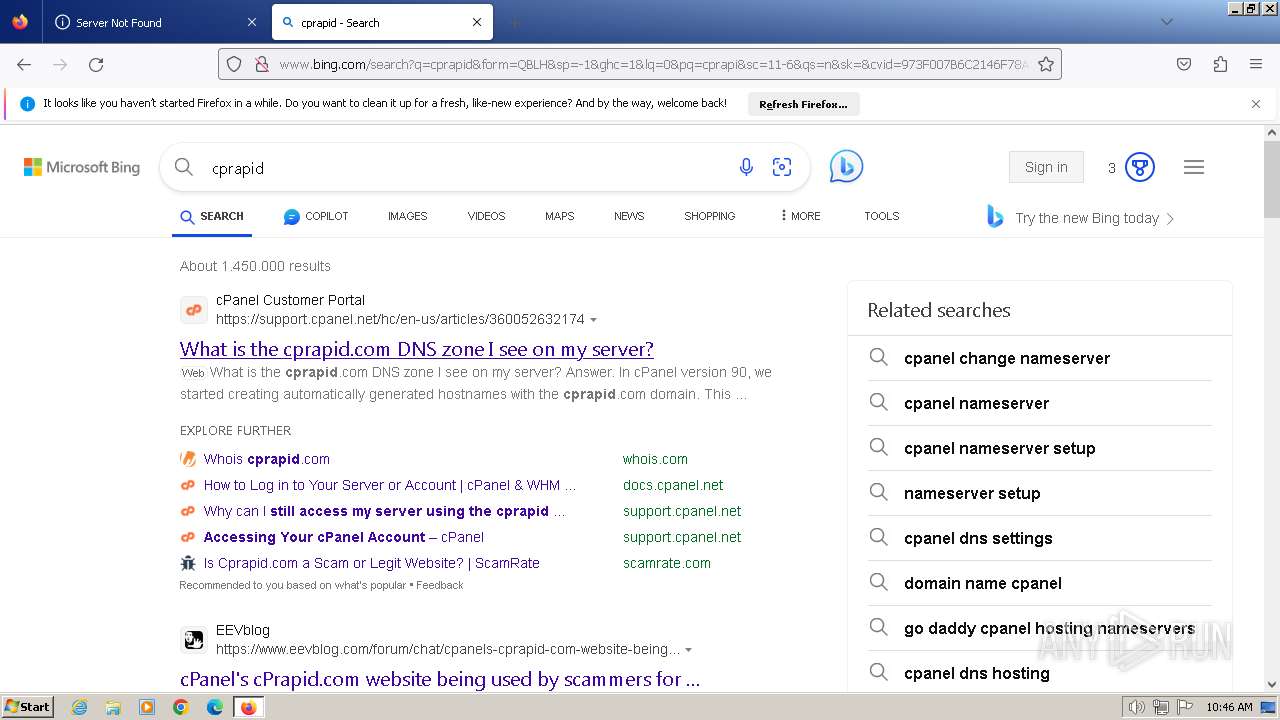
Task: Search 'domain name cpanel' related search
Action: pyautogui.click(x=983, y=583)
